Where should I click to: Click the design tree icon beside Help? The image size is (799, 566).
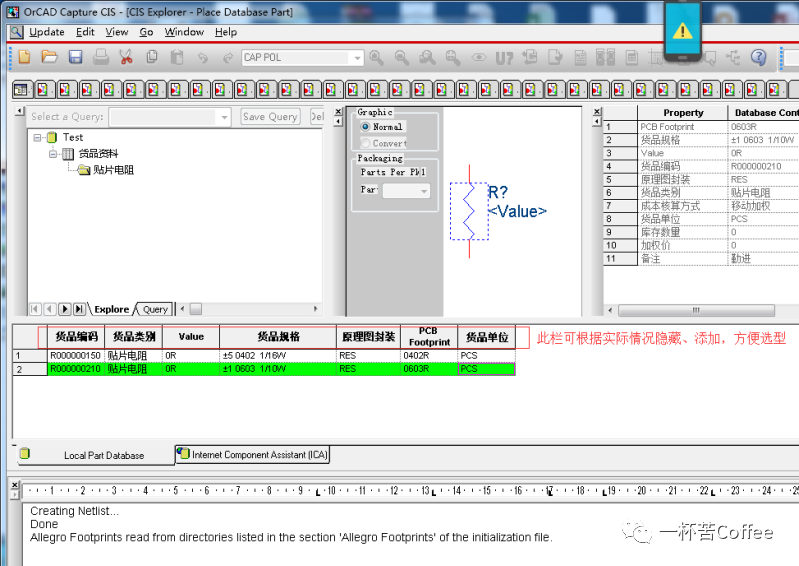[x=733, y=58]
